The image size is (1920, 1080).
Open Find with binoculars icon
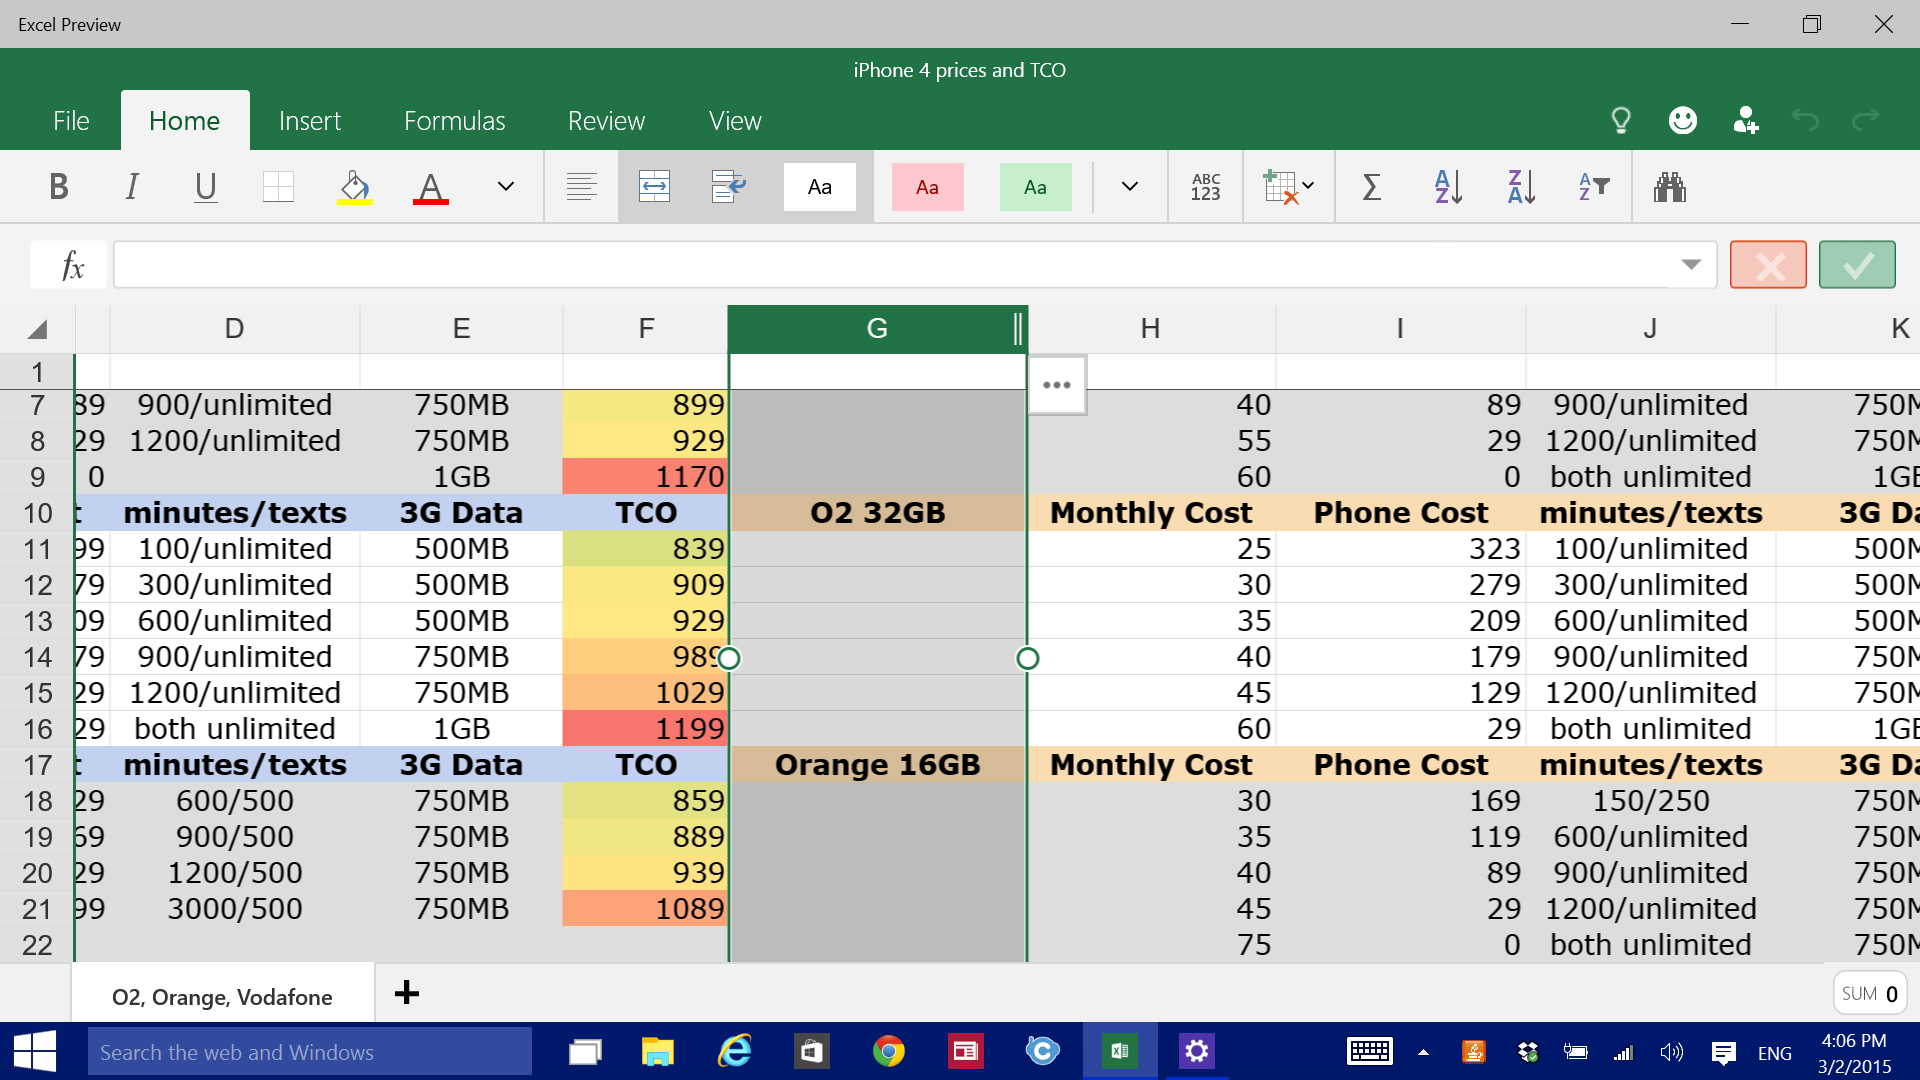pyautogui.click(x=1670, y=187)
